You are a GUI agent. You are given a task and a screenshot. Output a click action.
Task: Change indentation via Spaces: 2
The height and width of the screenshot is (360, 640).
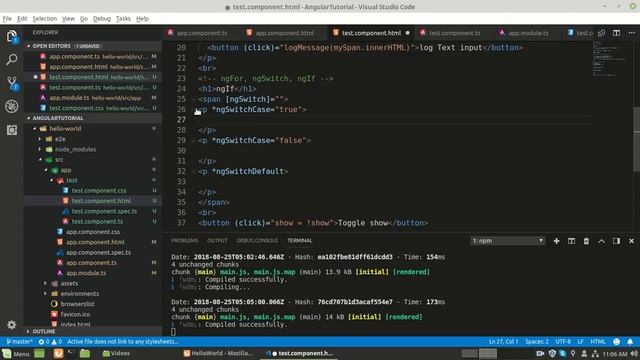click(x=537, y=342)
